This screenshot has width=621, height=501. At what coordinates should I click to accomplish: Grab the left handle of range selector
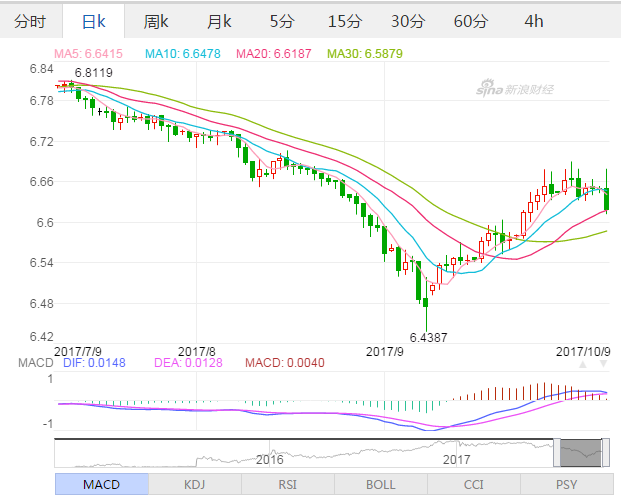(557, 452)
